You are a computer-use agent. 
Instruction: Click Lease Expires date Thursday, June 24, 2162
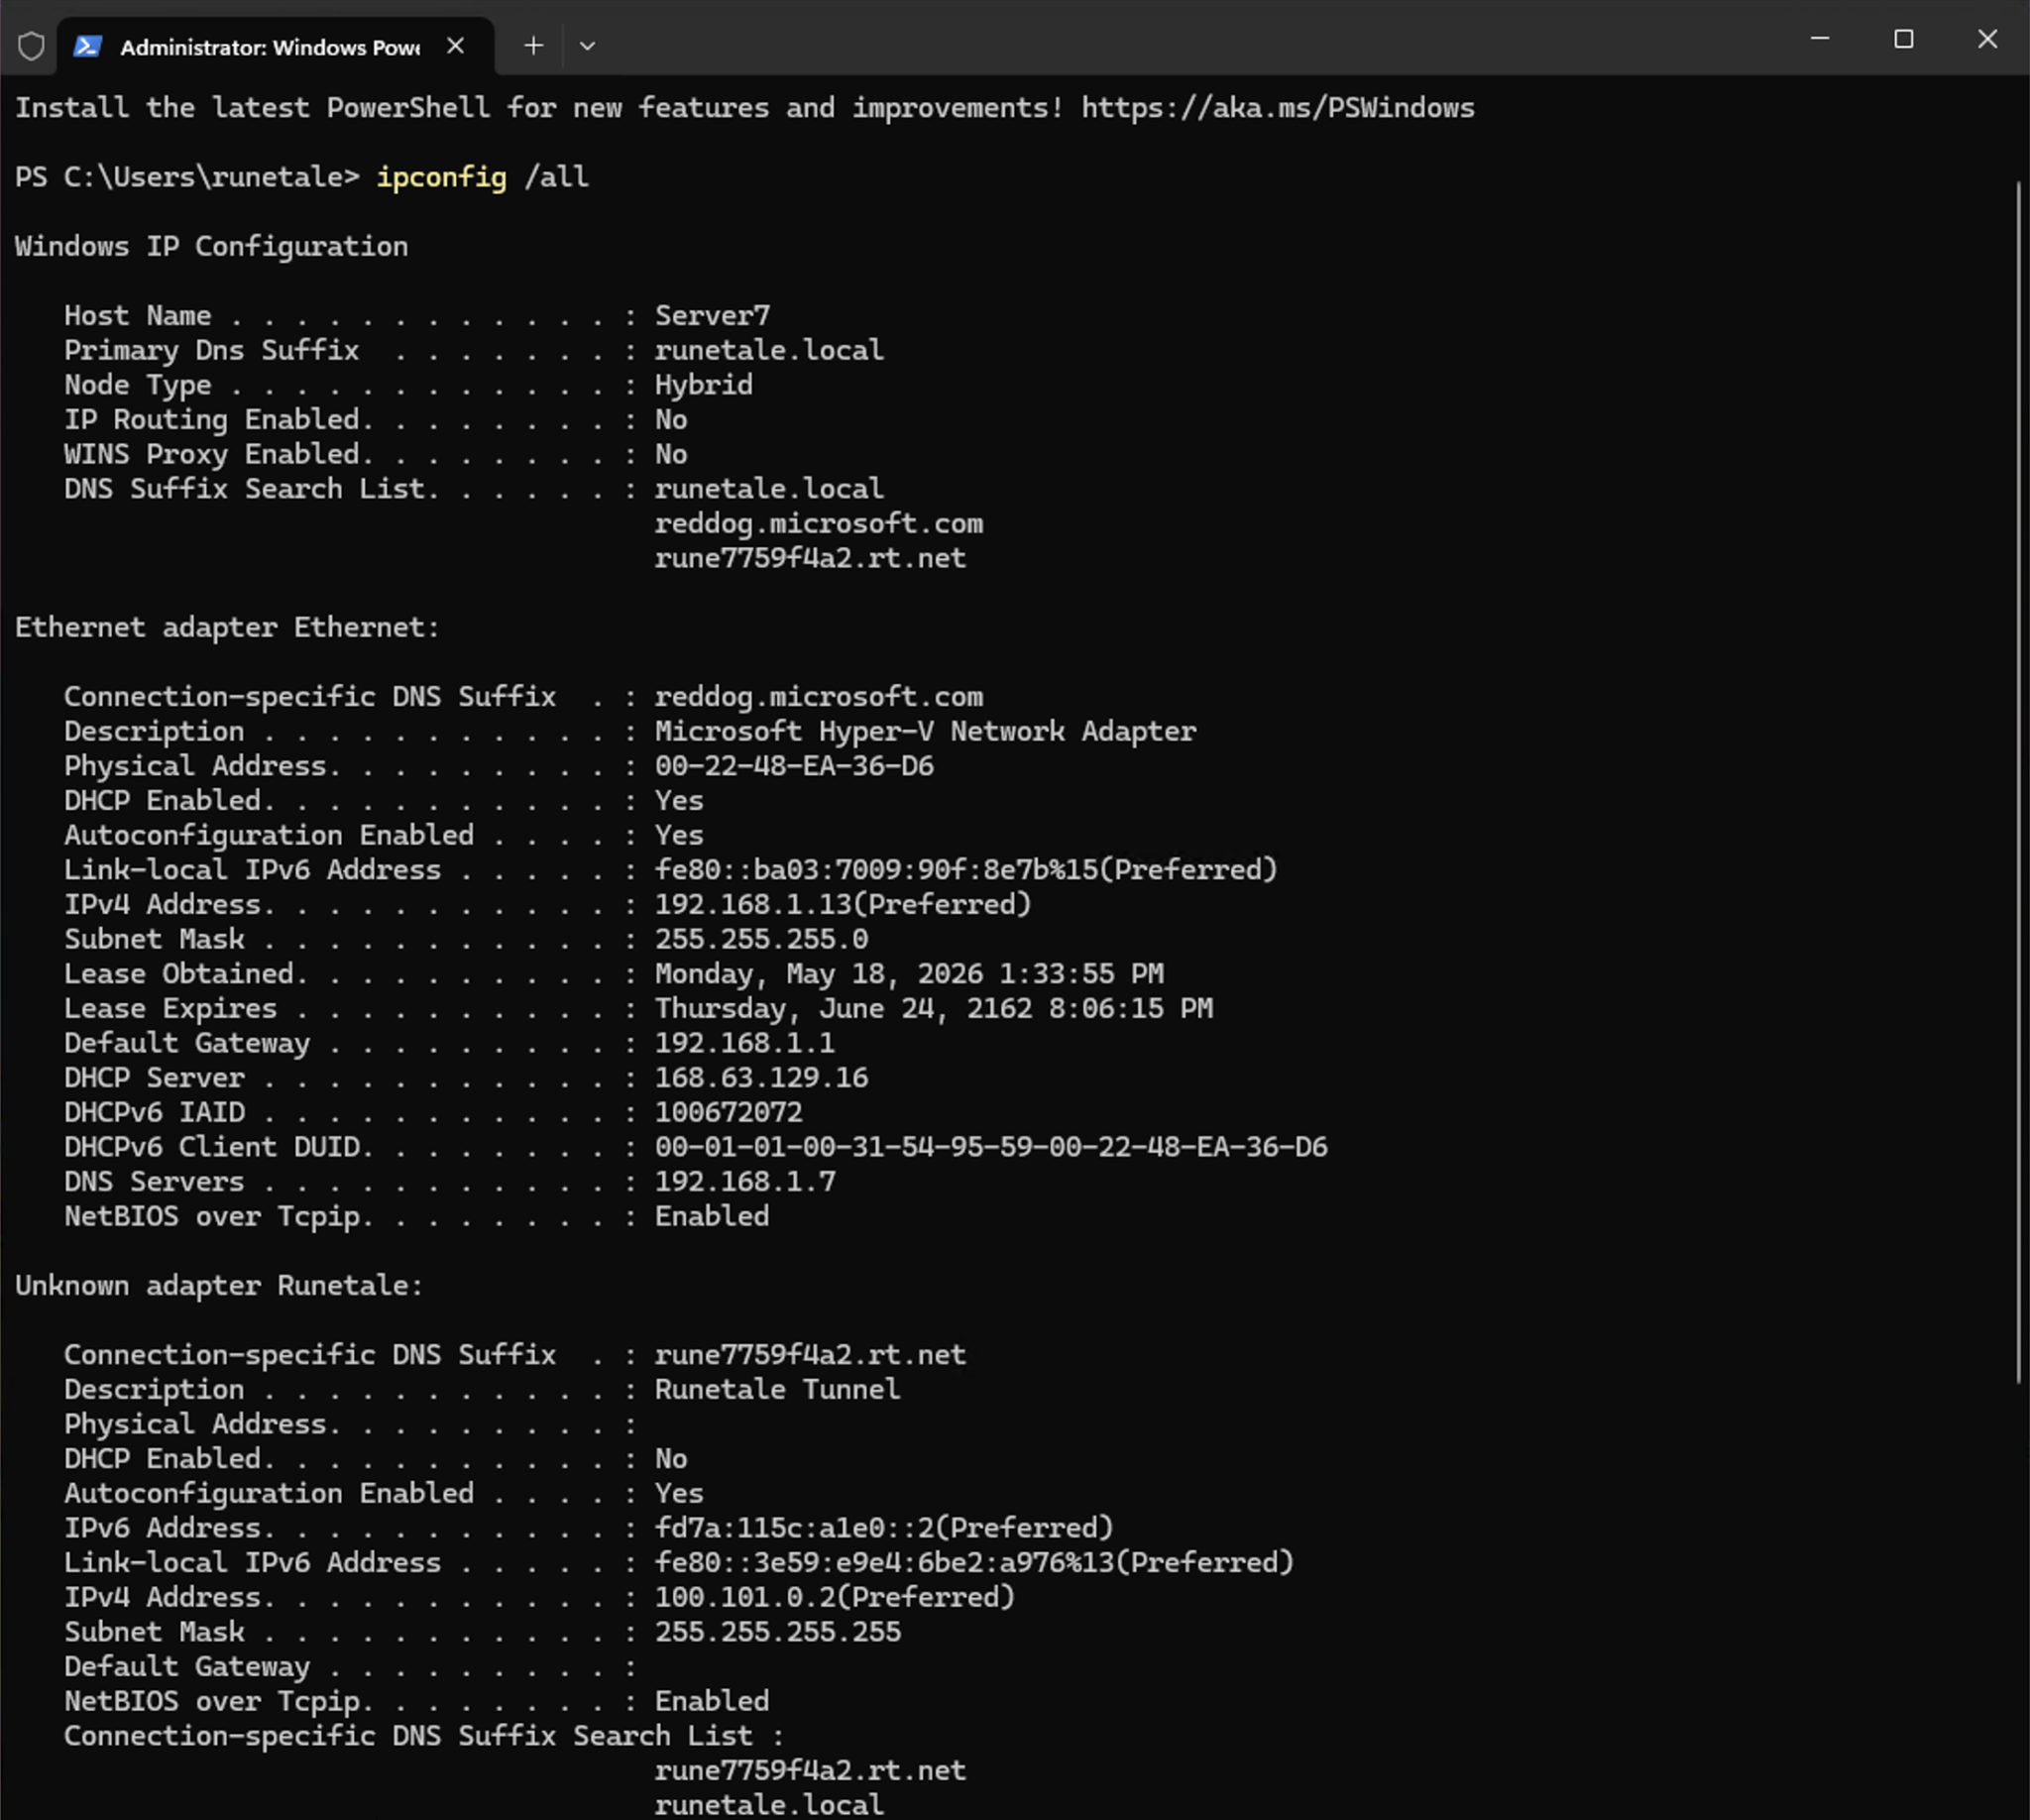pos(844,1009)
